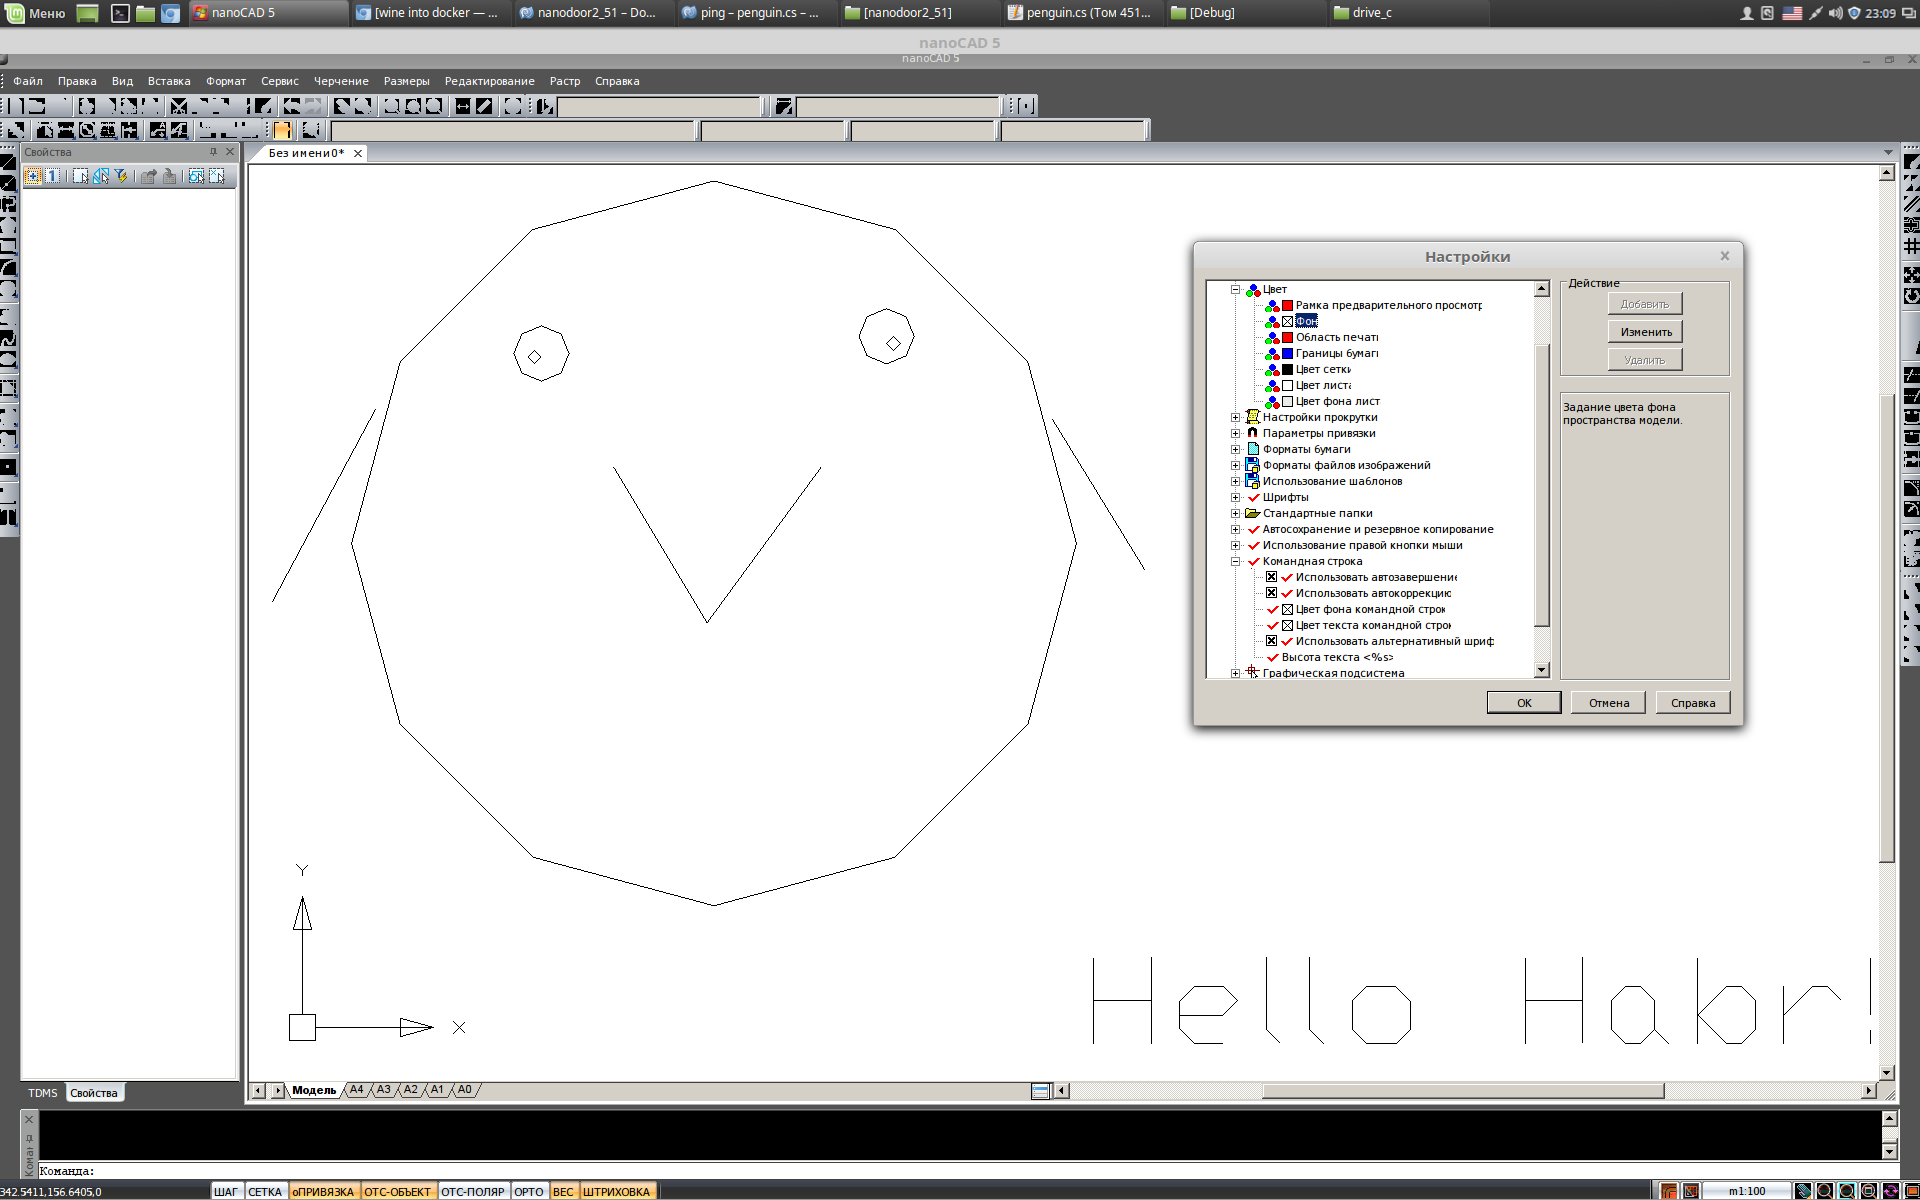
Task: Click the selection rectangle with cursor icon in Свойства
Action: [81, 176]
